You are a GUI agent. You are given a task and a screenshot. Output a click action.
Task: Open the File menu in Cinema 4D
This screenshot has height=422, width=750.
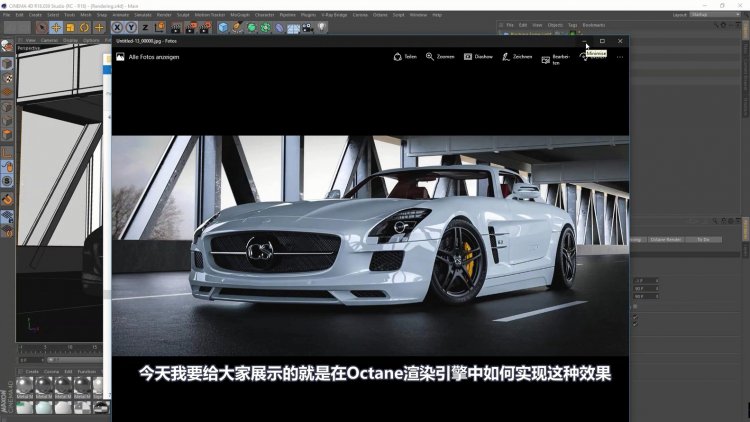(x=7, y=15)
